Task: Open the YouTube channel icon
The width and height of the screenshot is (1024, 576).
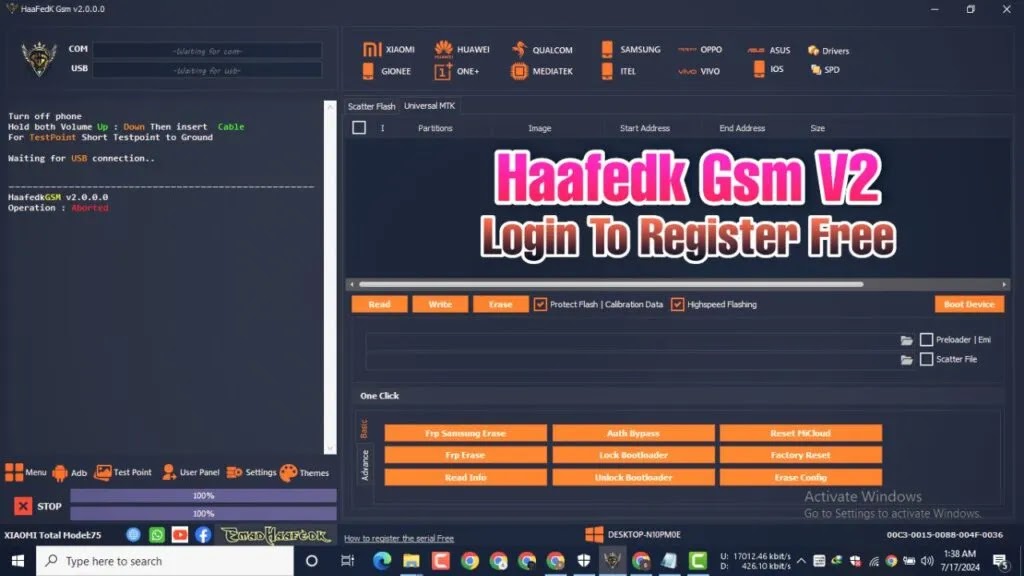Action: pos(180,535)
